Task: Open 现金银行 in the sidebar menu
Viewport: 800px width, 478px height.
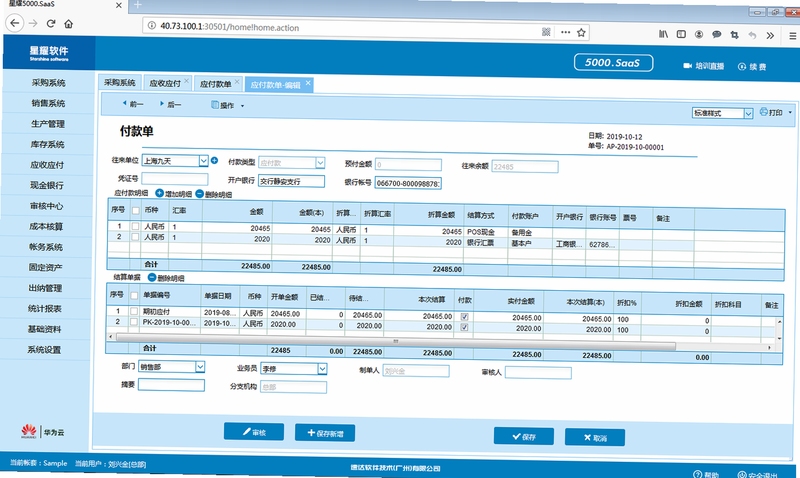Action: tap(47, 185)
